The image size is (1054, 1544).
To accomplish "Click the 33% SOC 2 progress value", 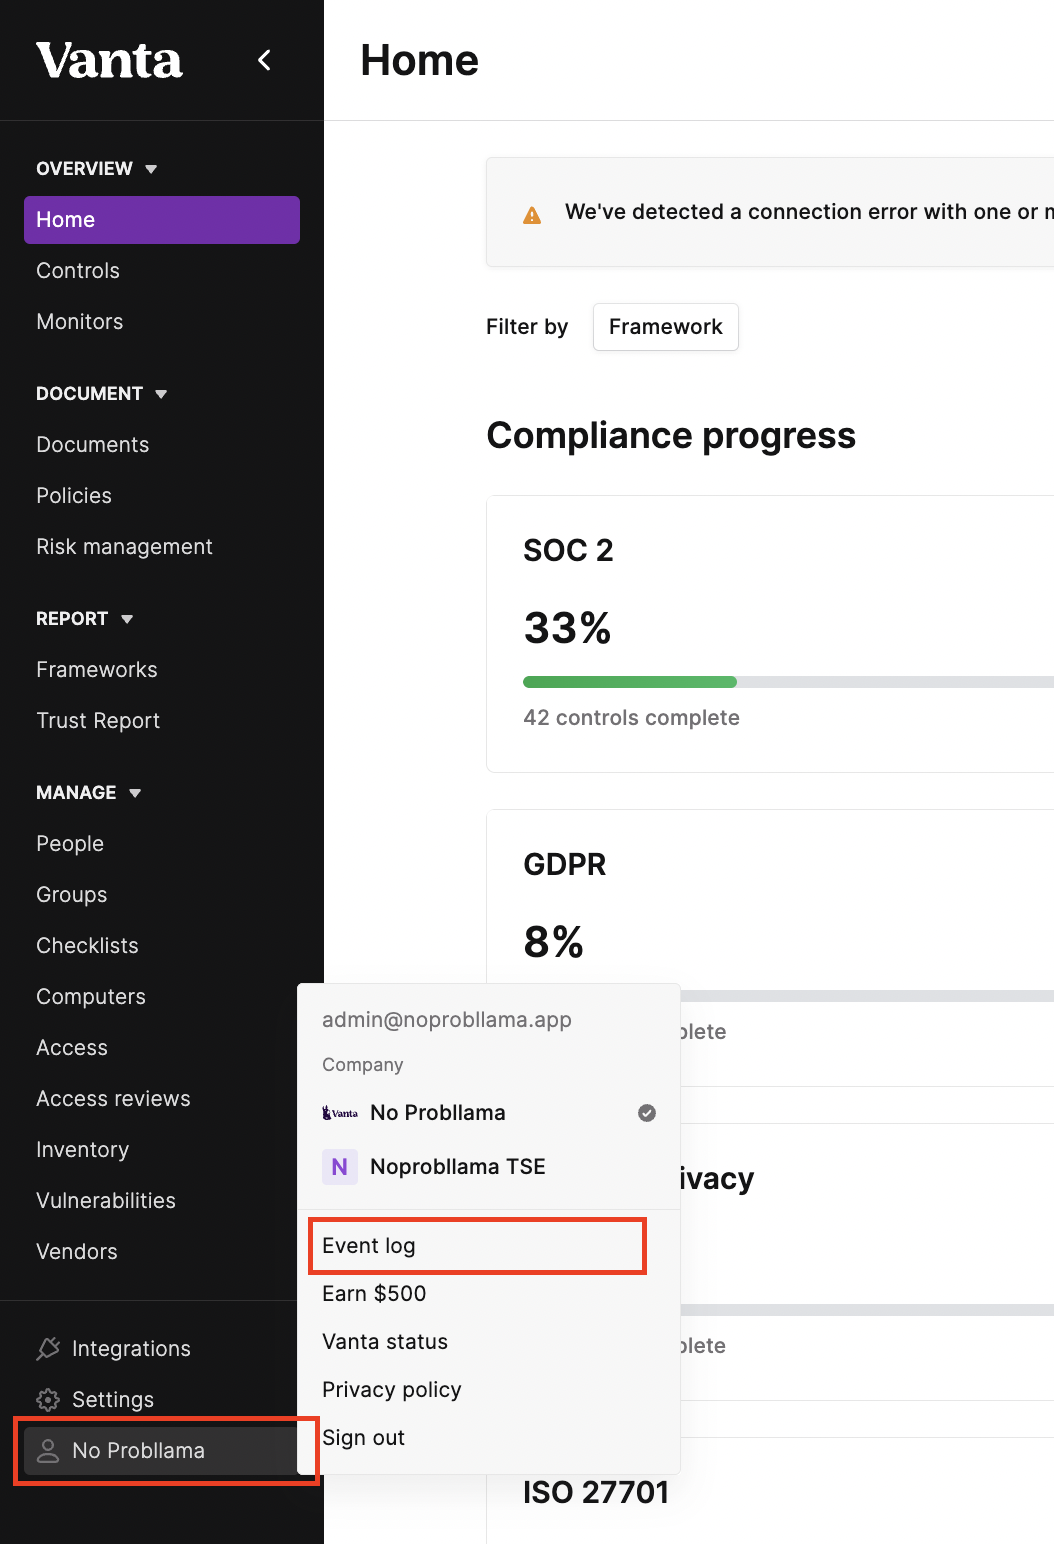I will 568,628.
